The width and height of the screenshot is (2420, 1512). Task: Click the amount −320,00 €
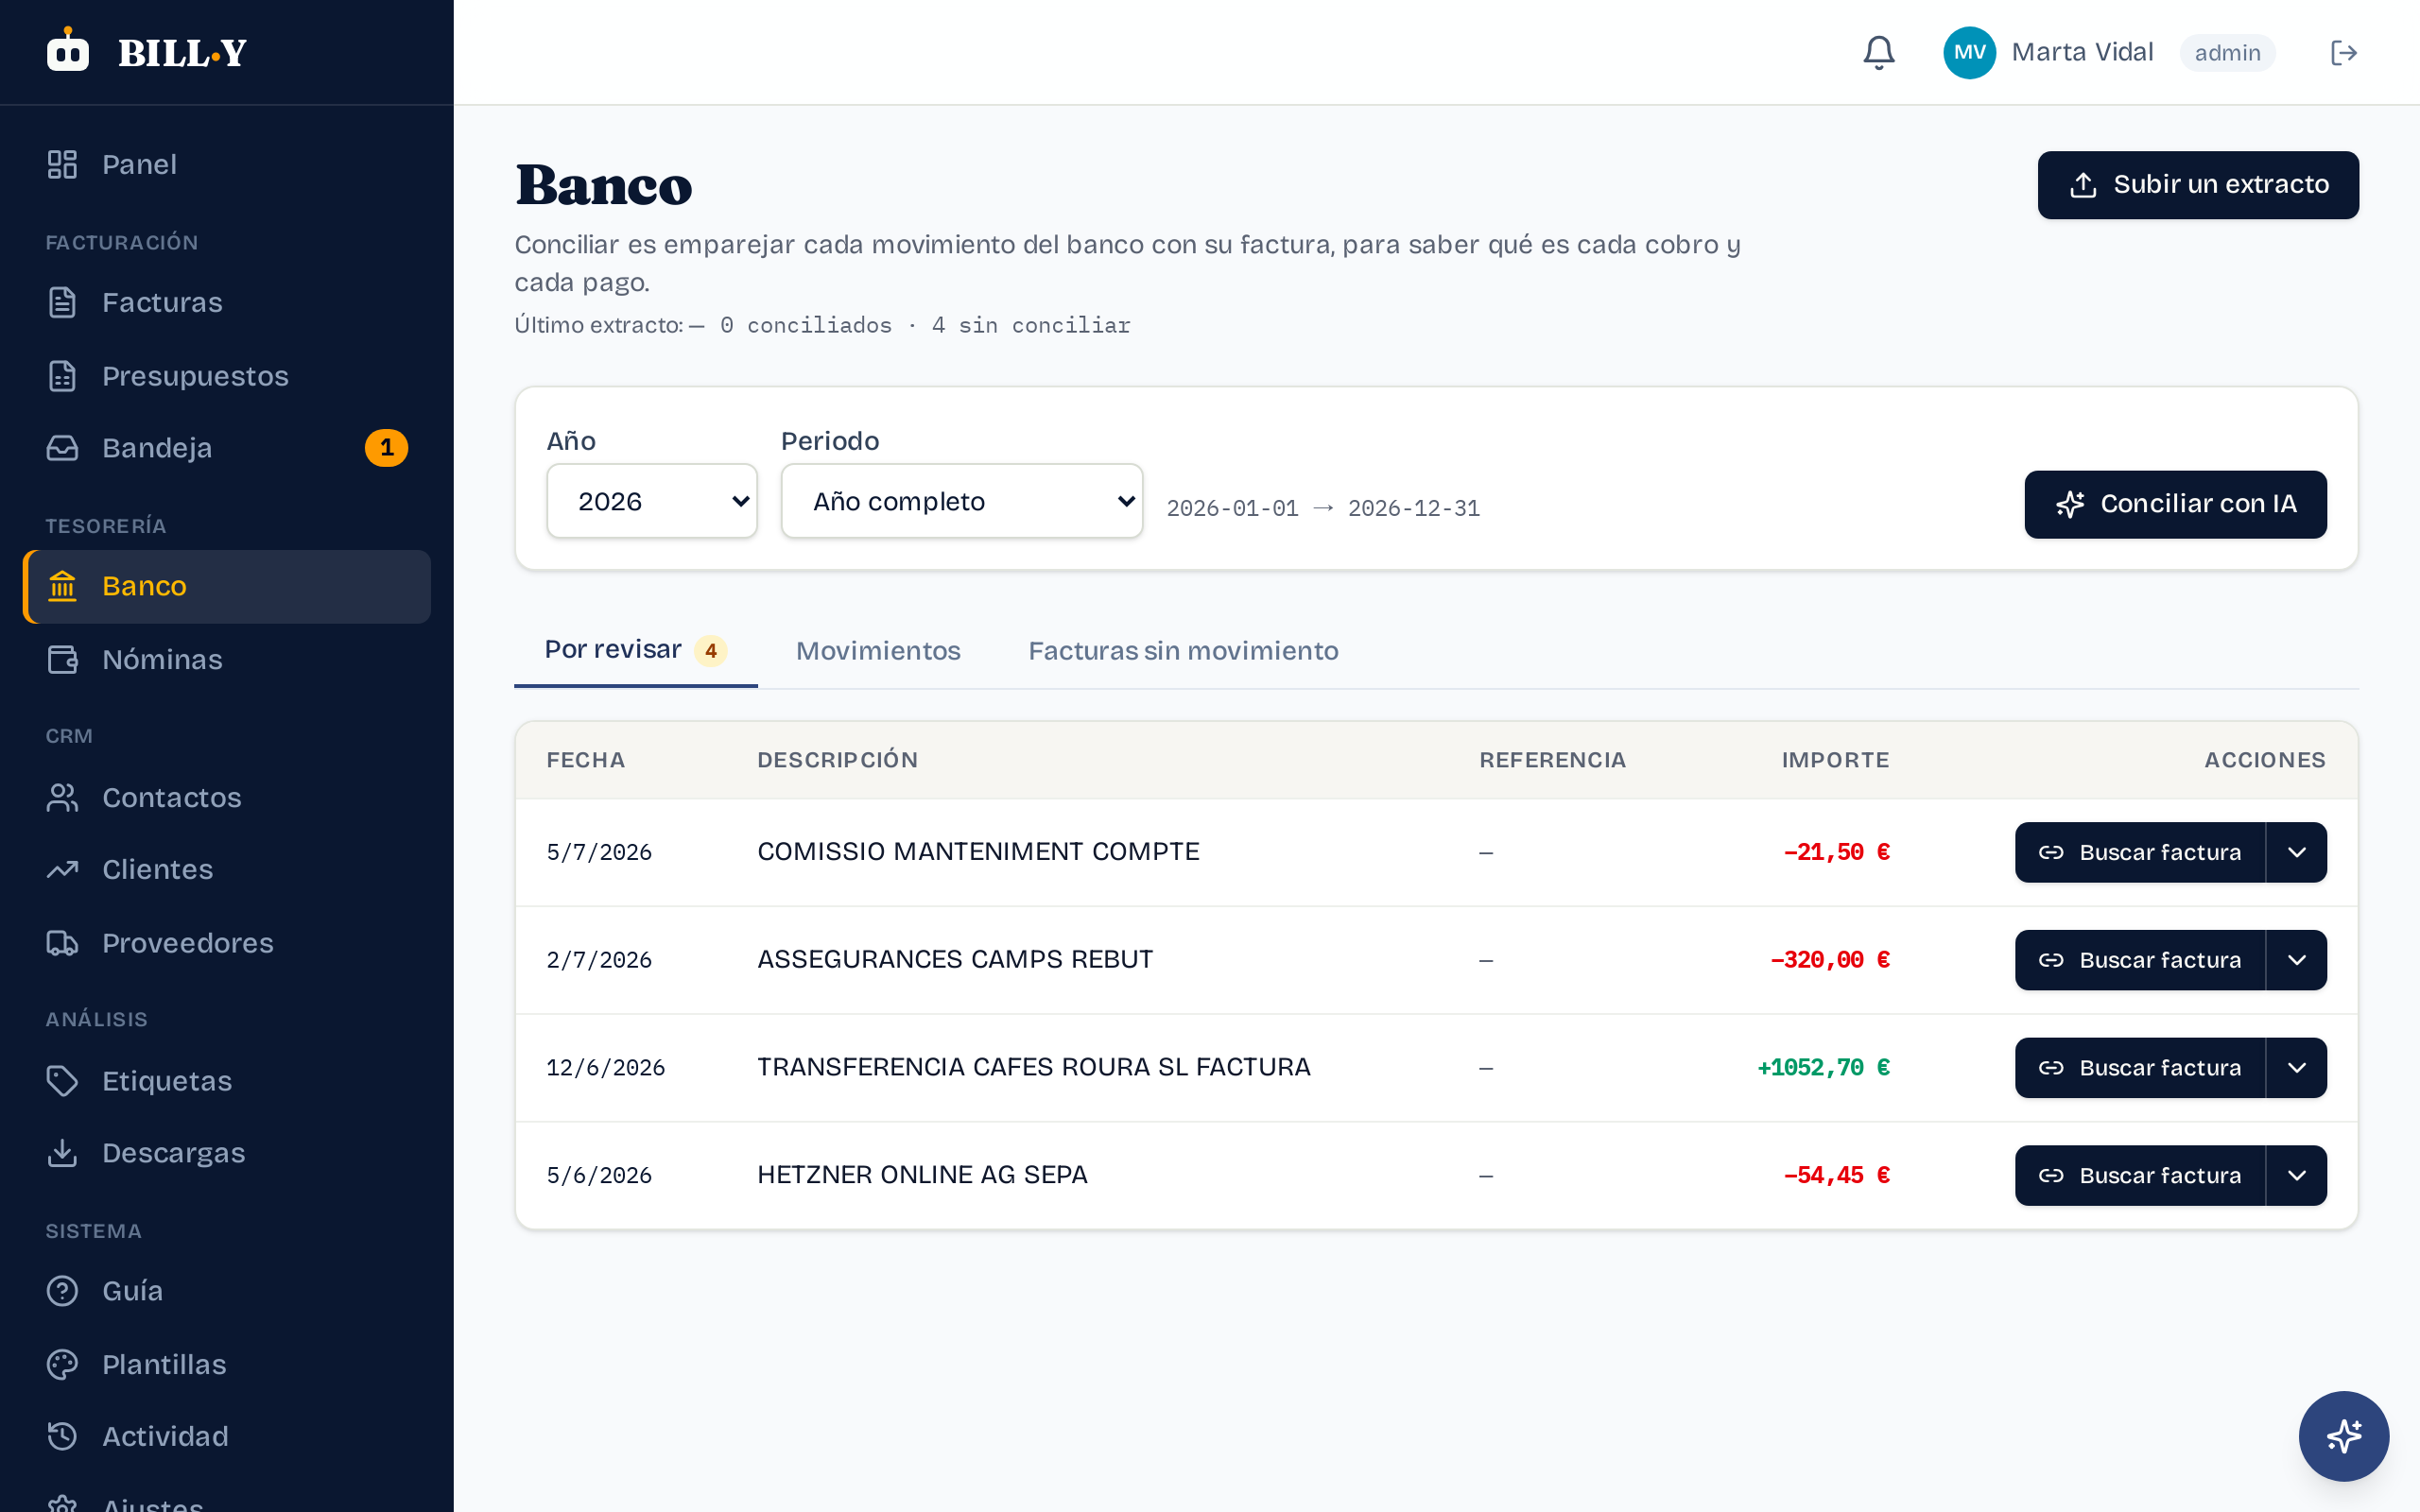[1830, 960]
